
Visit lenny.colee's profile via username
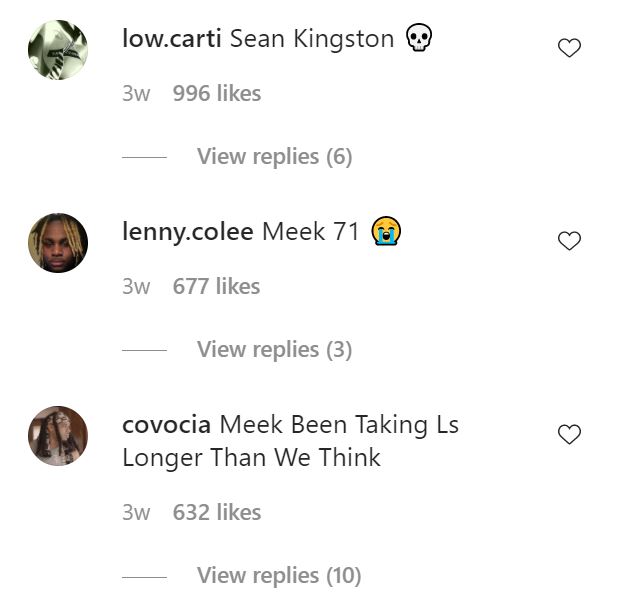188,232
